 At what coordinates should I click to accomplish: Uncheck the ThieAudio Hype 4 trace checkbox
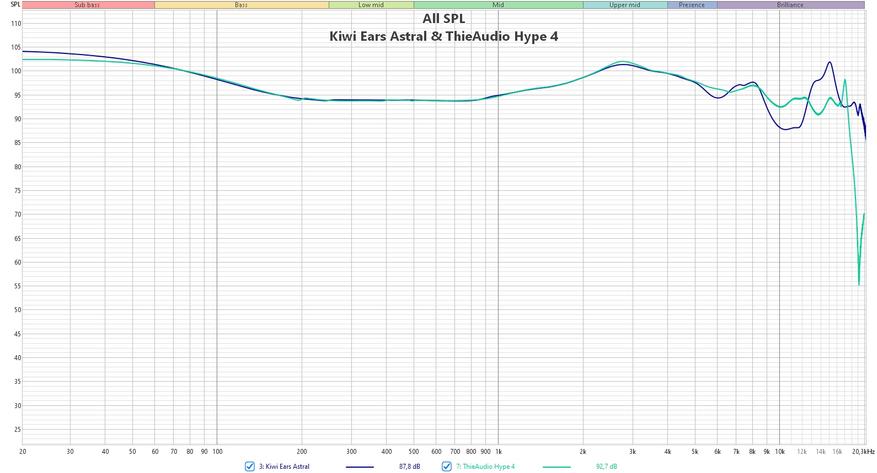(x=446, y=466)
